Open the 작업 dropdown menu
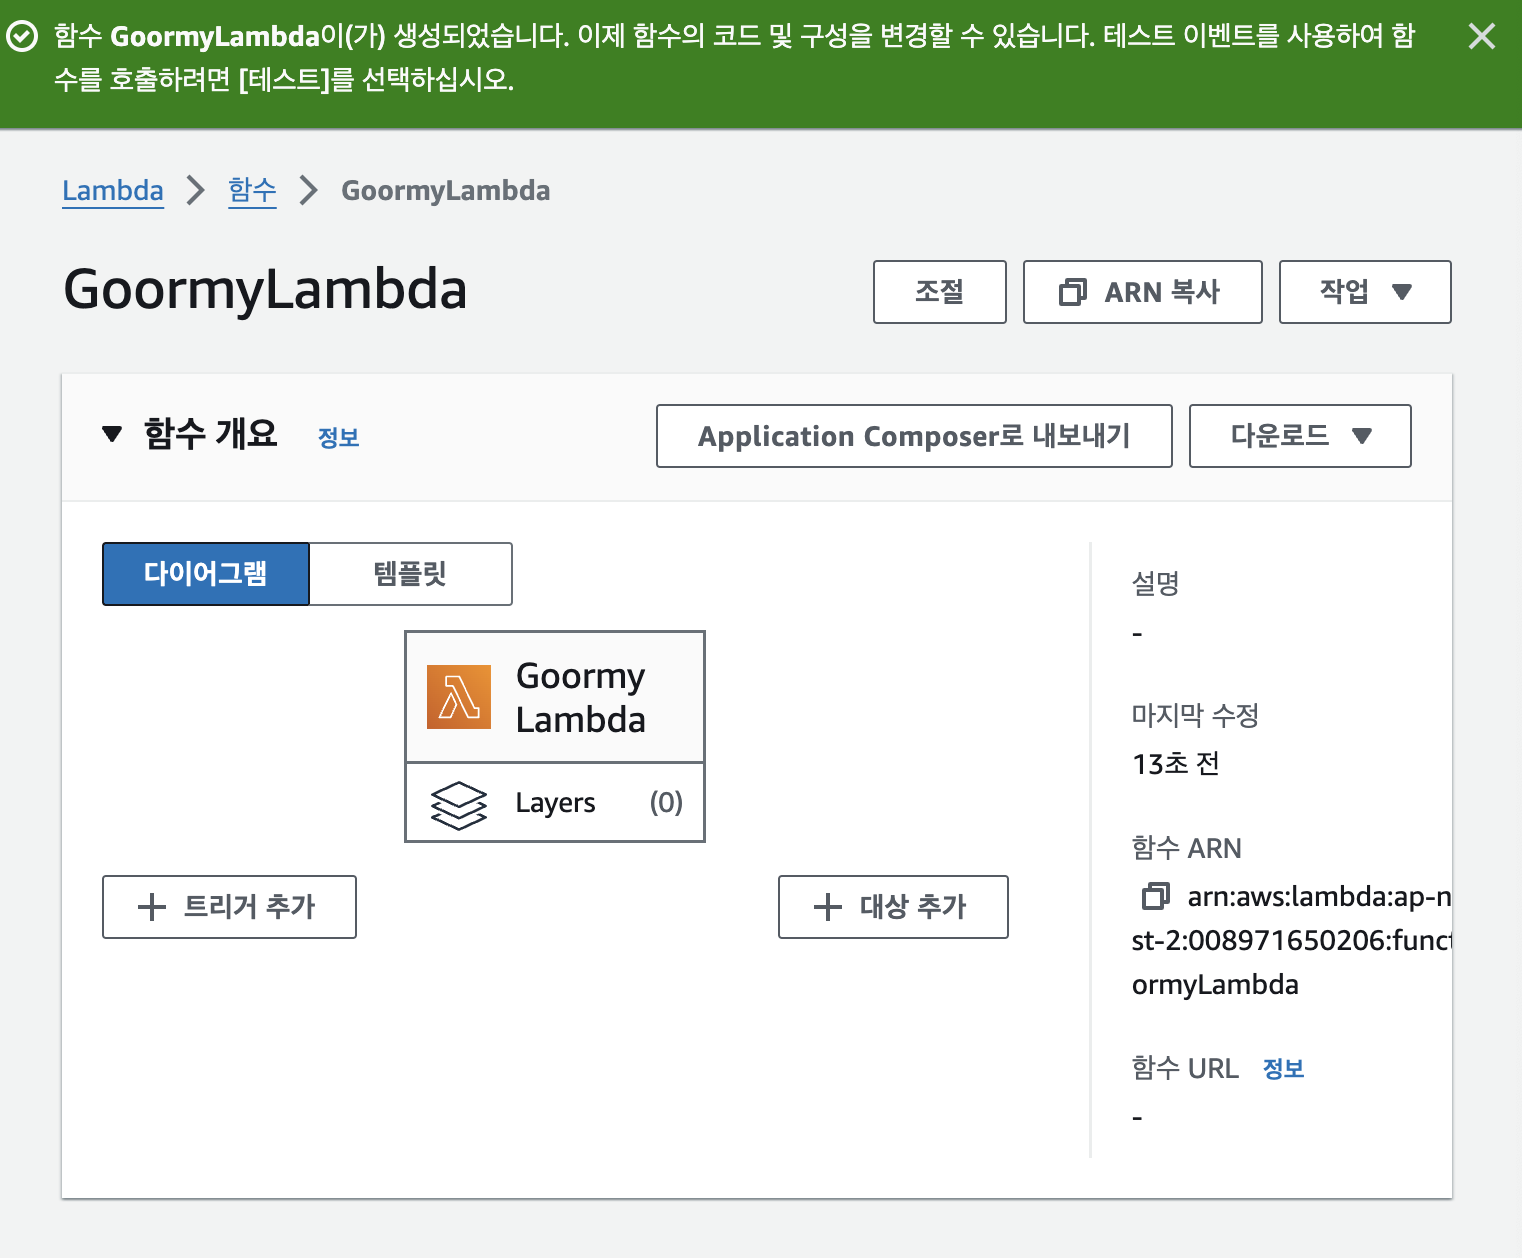Viewport: 1522px width, 1258px height. coord(1365,292)
